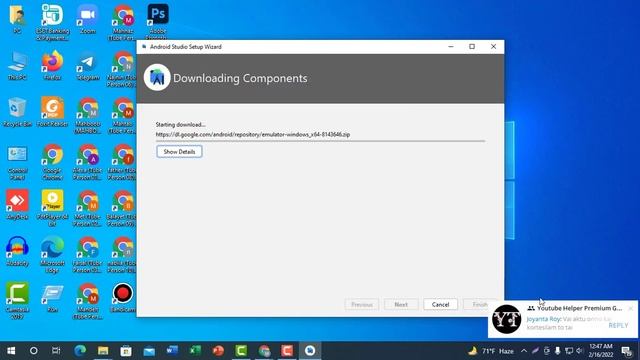
Task: Close the Android Studio Setup Wizard window
Action: pyautogui.click(x=493, y=47)
